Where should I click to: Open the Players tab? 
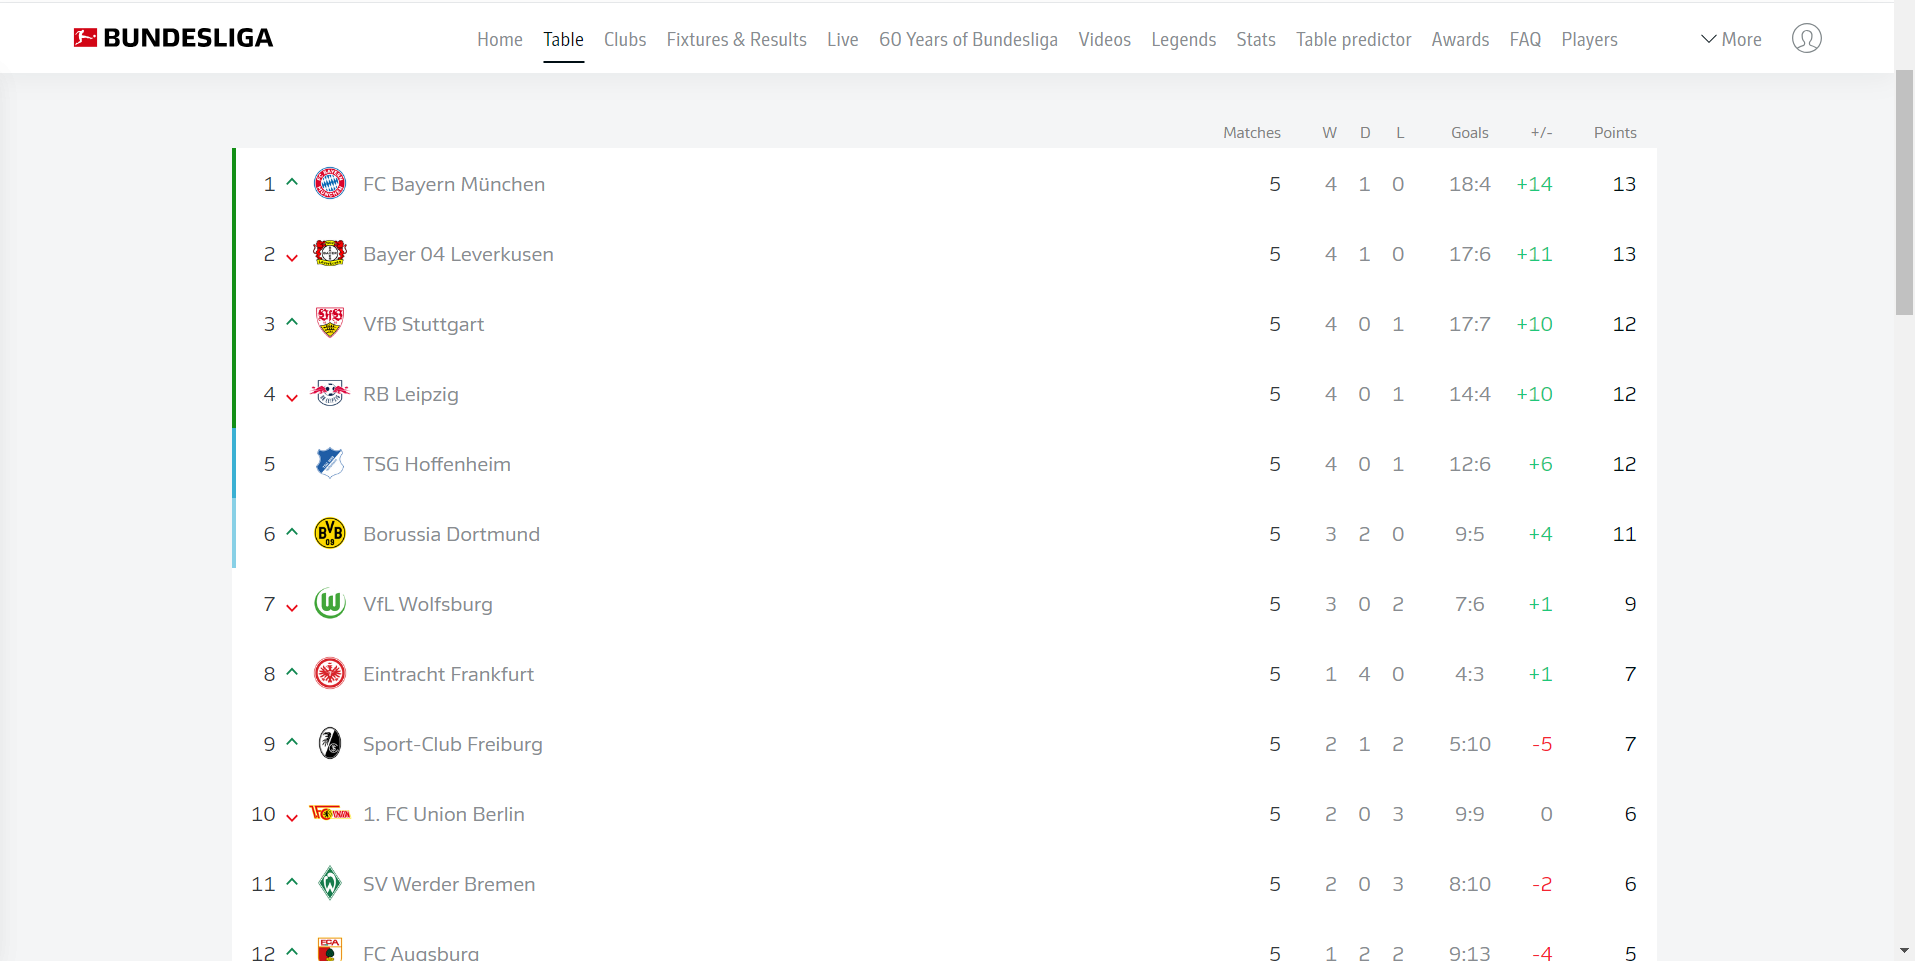[1589, 39]
